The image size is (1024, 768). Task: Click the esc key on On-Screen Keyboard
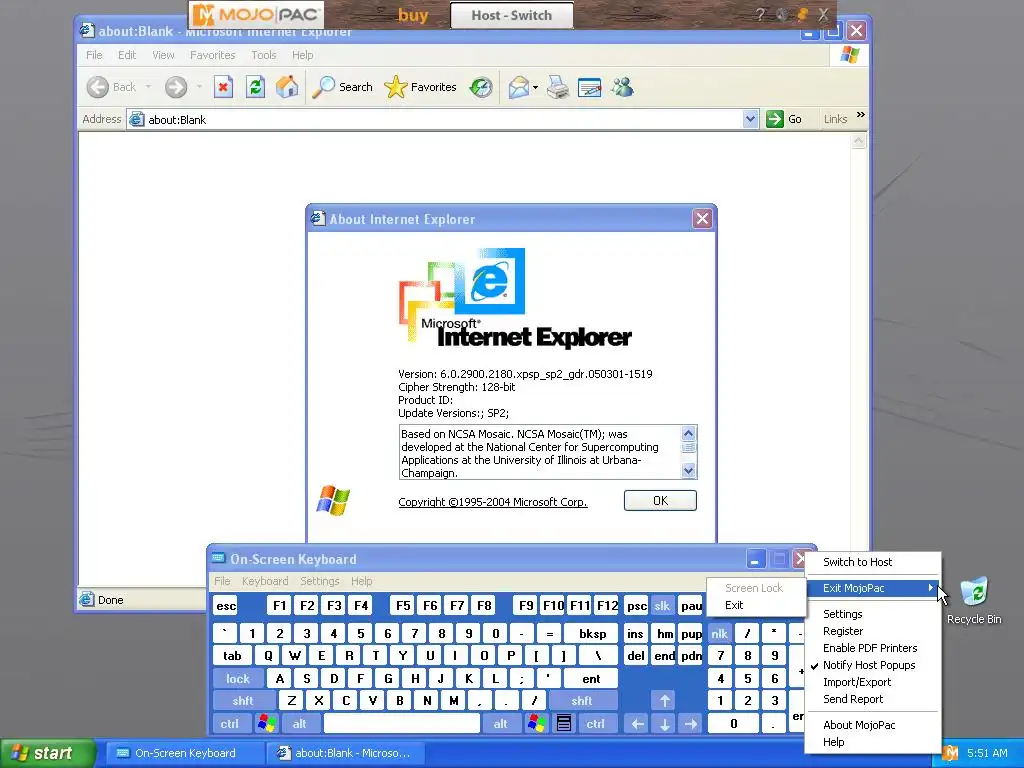225,605
